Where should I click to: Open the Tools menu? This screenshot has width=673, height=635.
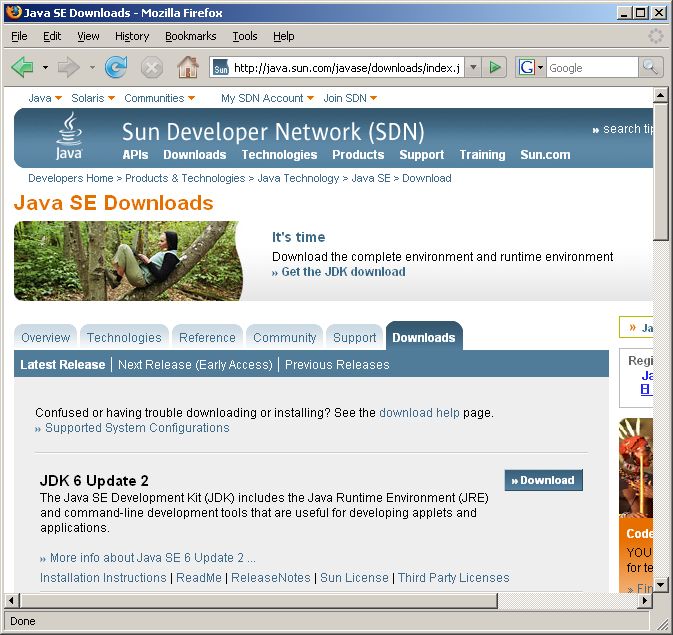[245, 36]
